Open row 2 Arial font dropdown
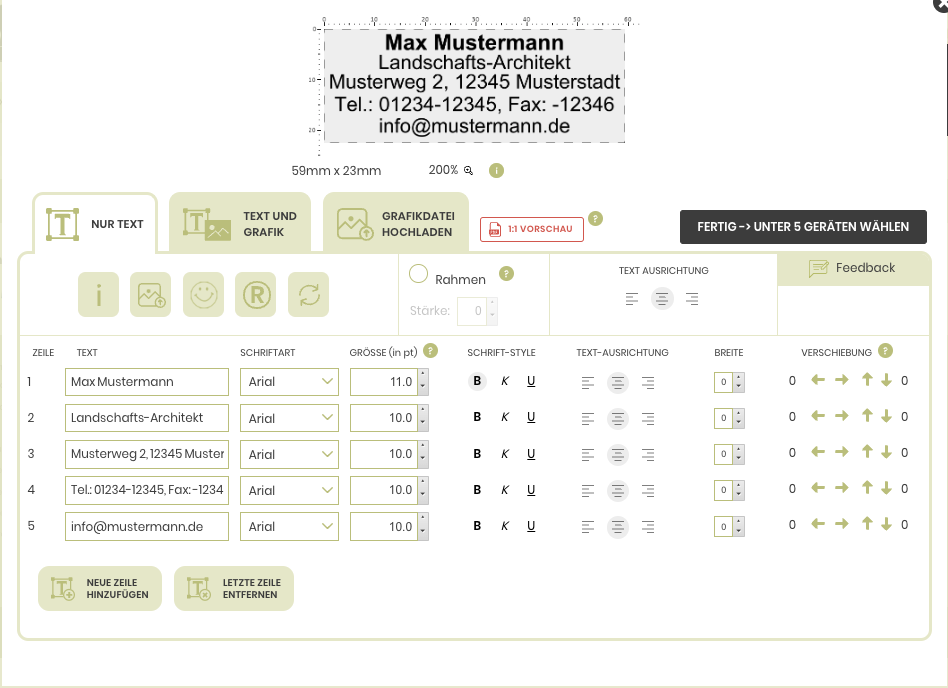The image size is (948, 688). click(x=289, y=418)
